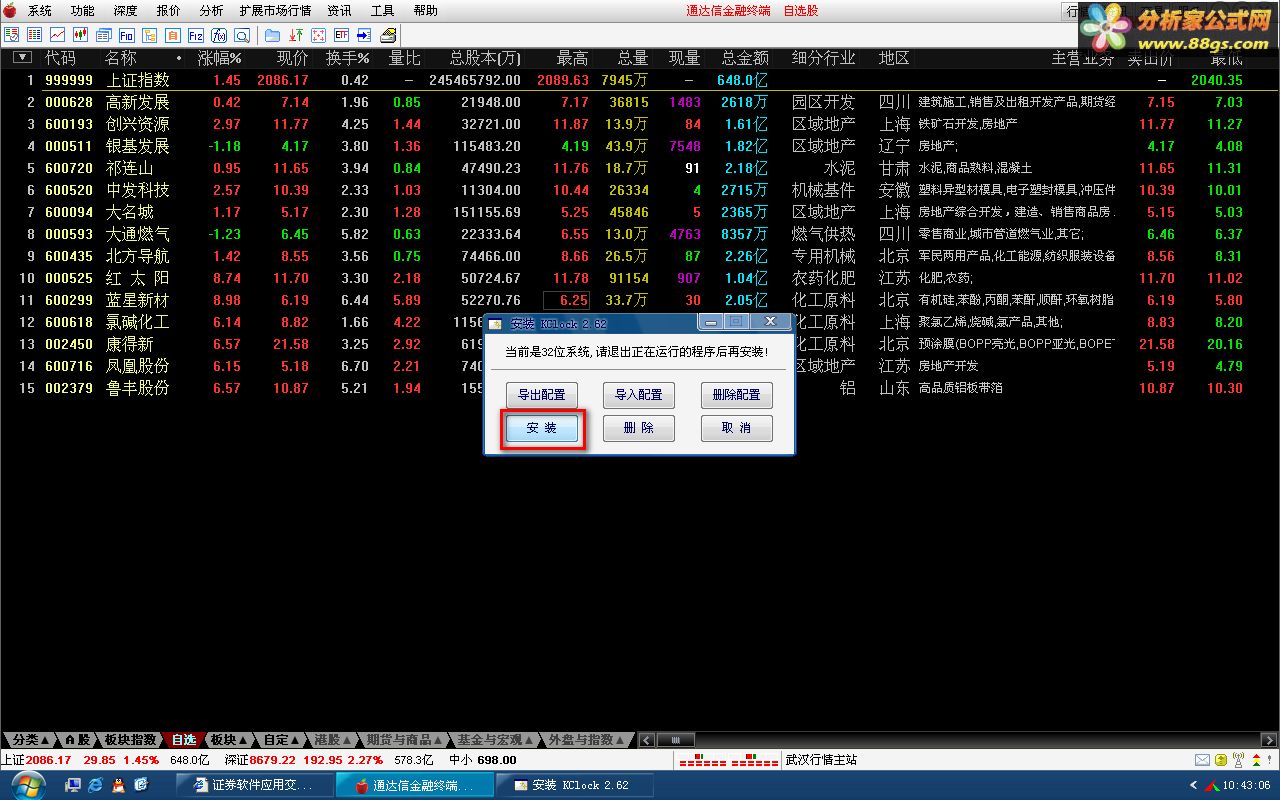Open the 报价 menu

[168, 11]
